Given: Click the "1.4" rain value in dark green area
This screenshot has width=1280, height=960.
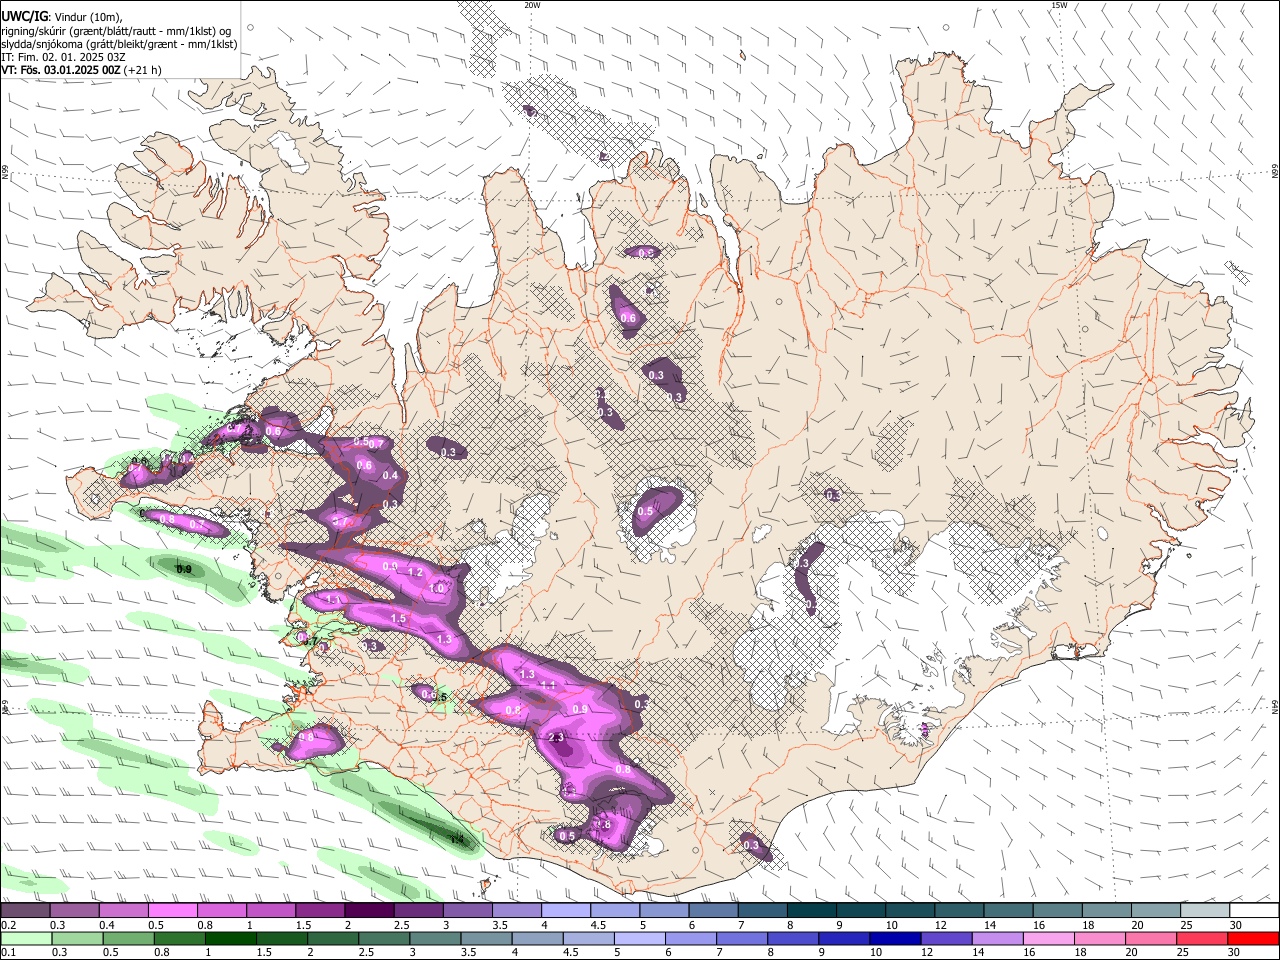Looking at the screenshot, I should click(x=457, y=840).
